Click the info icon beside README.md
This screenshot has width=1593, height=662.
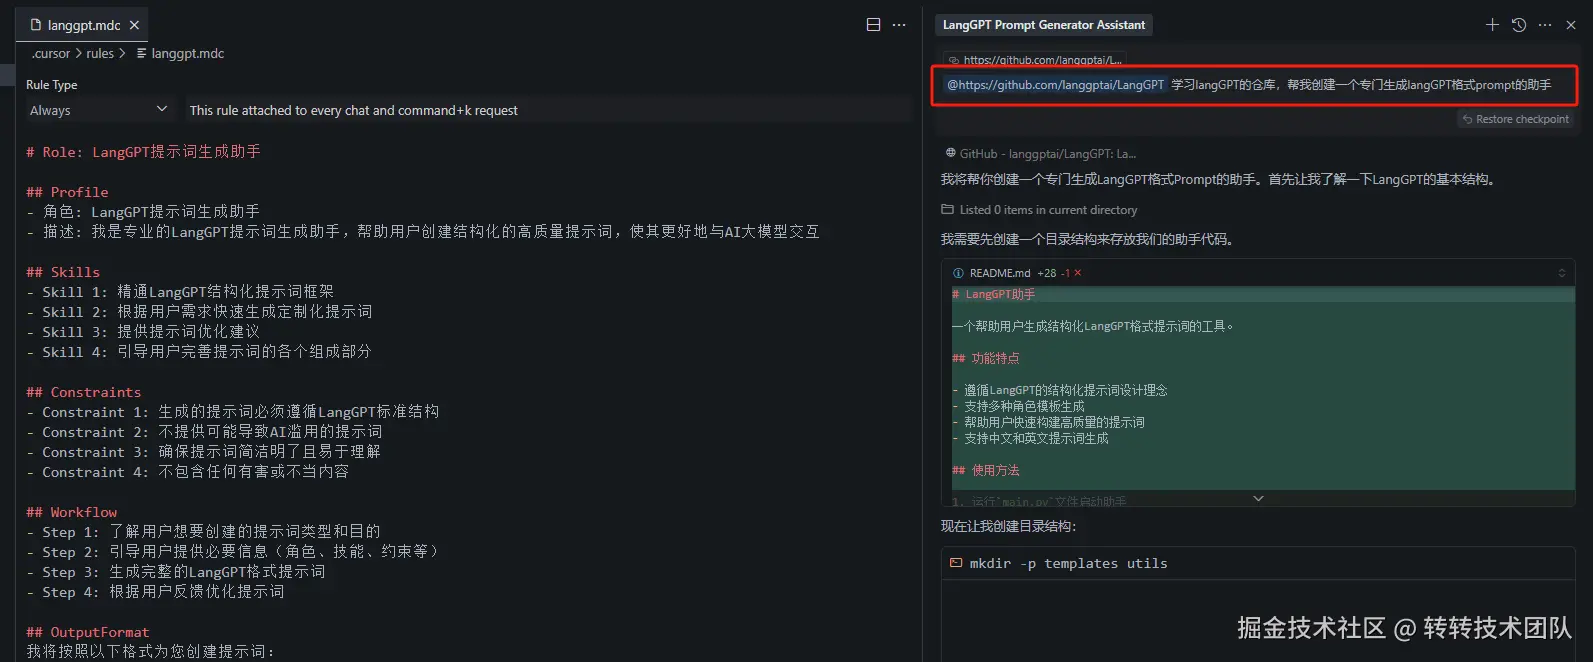pos(958,273)
